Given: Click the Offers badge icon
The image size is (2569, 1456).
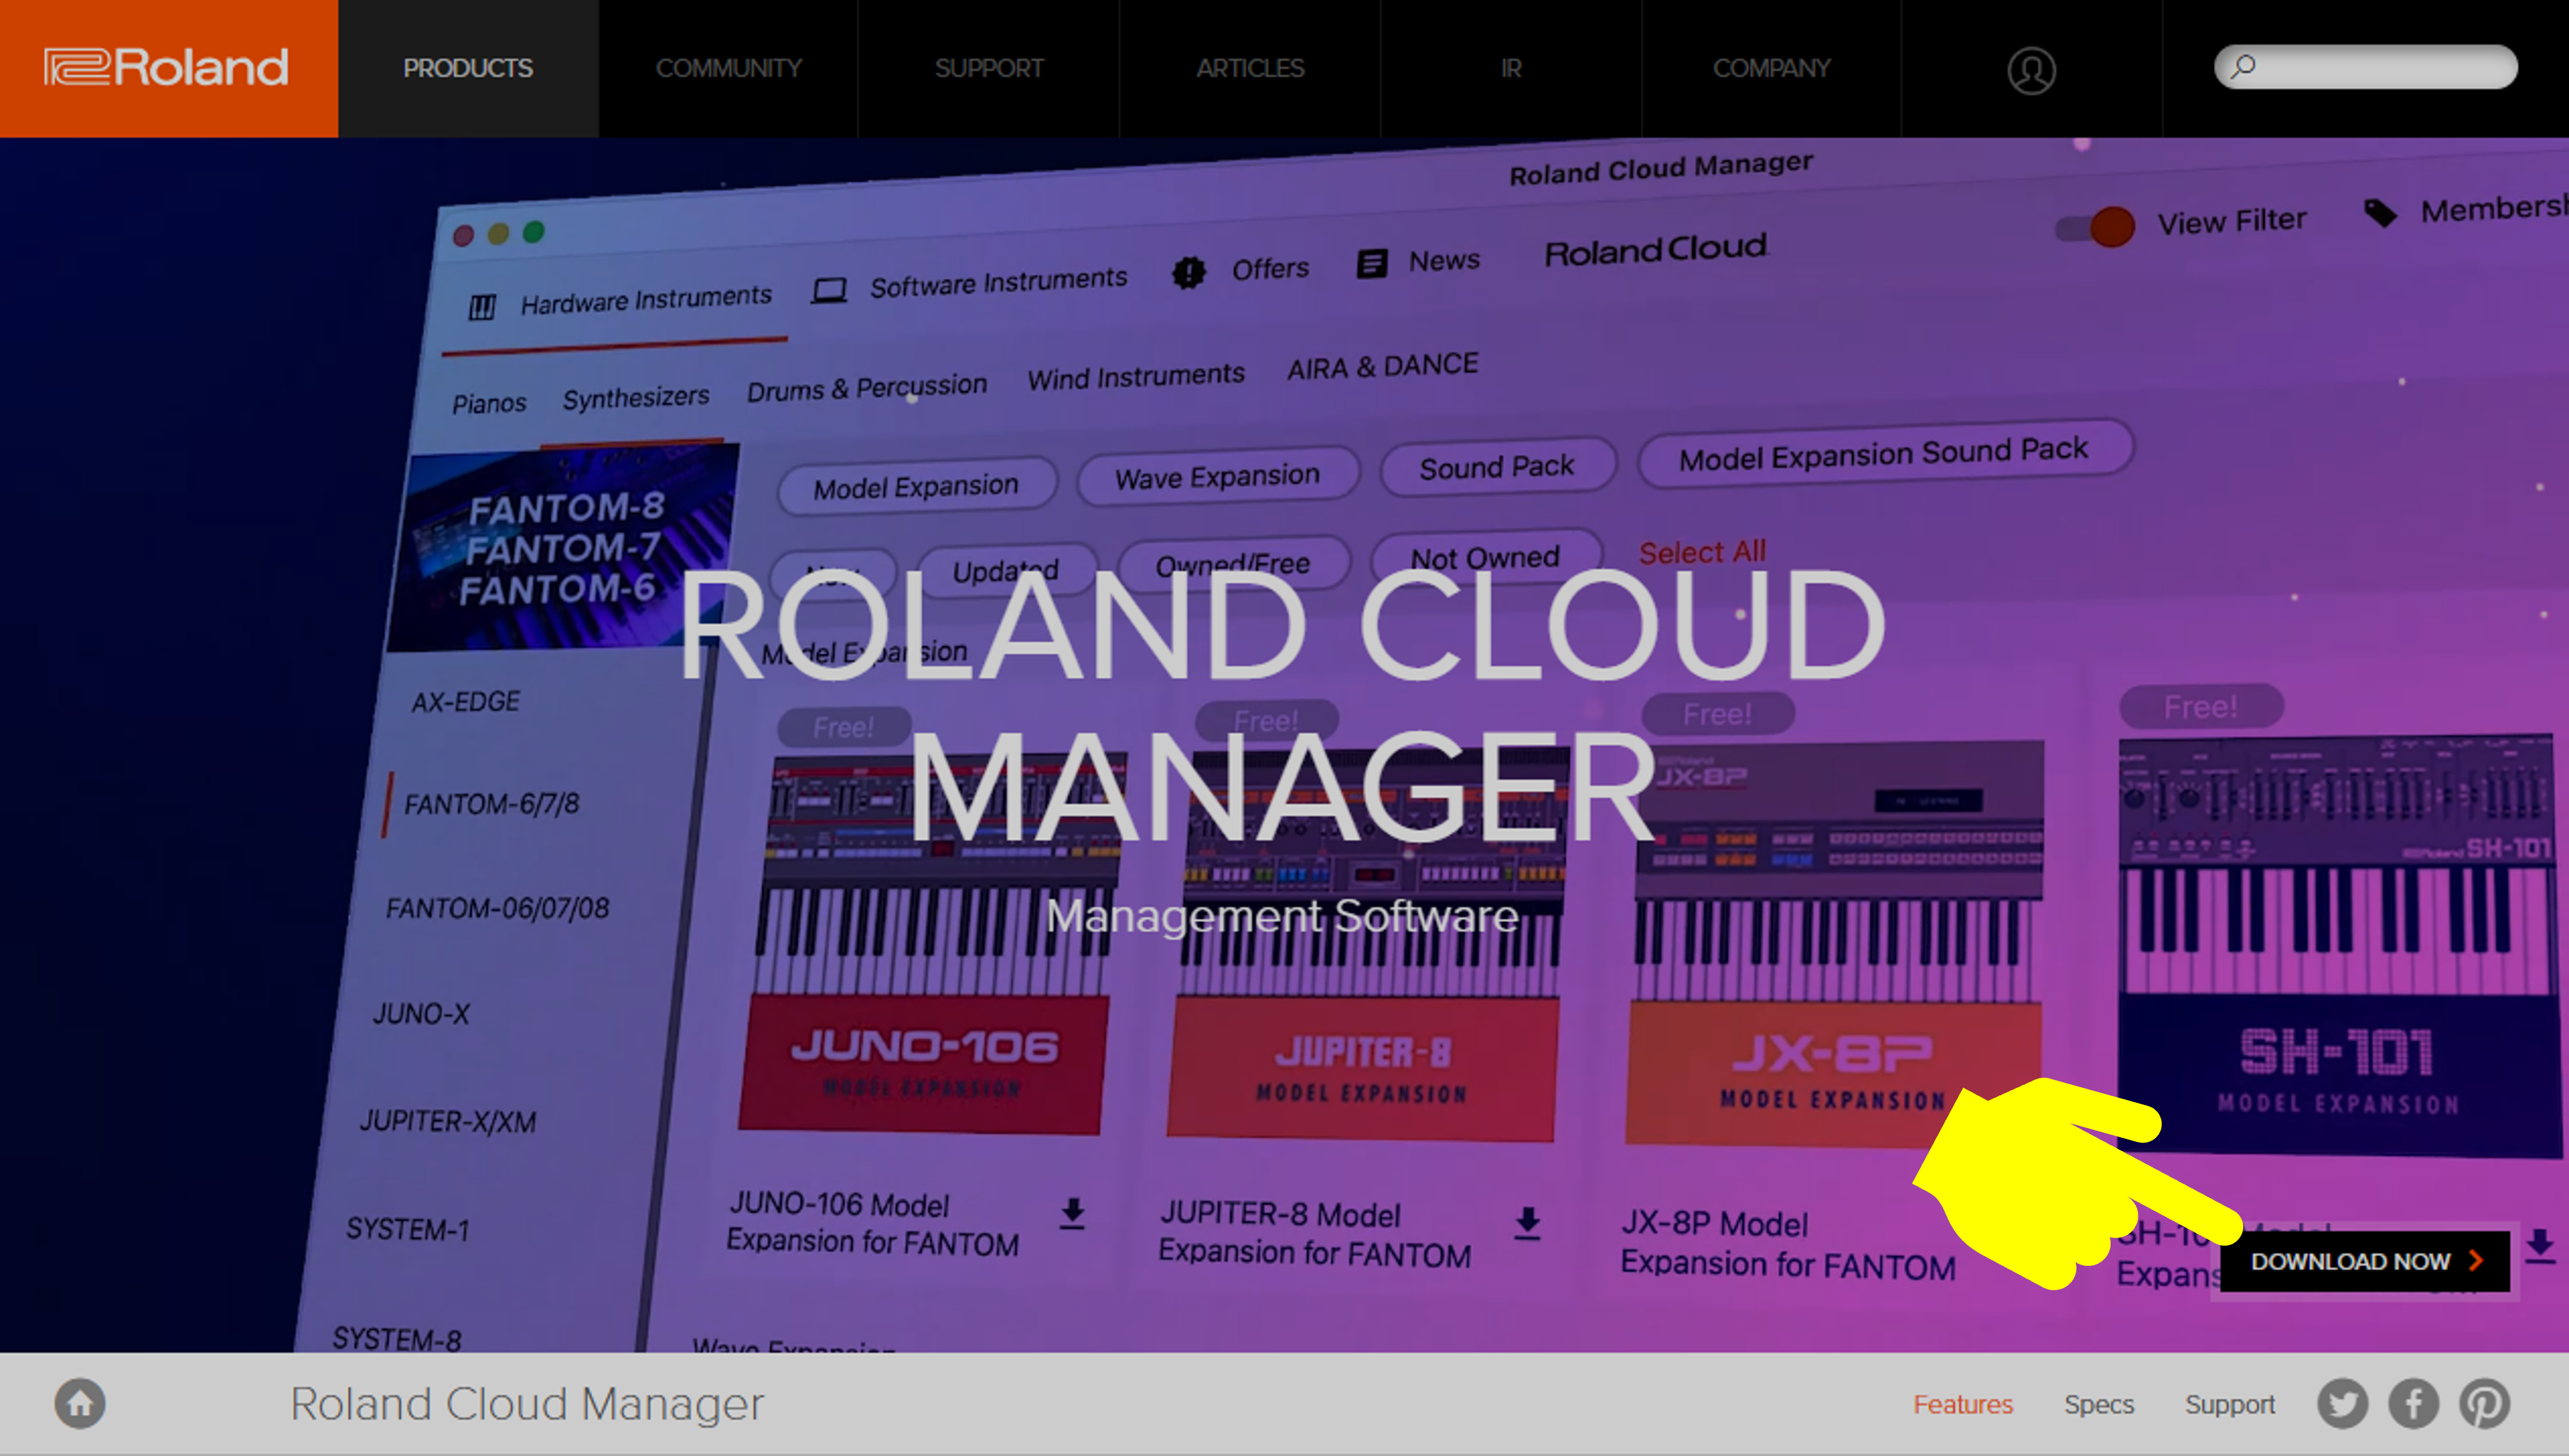Looking at the screenshot, I should [x=1189, y=272].
